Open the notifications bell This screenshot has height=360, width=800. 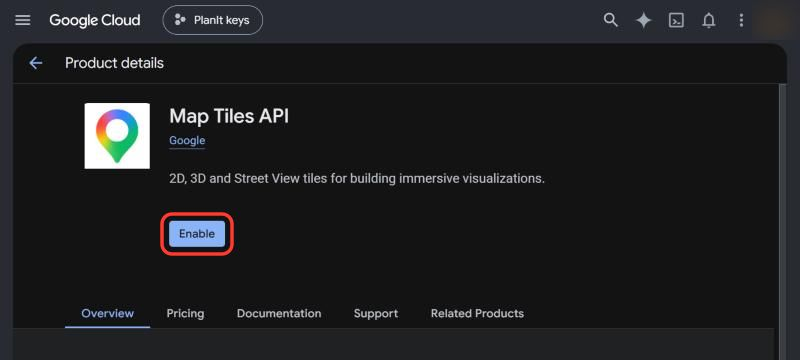709,20
